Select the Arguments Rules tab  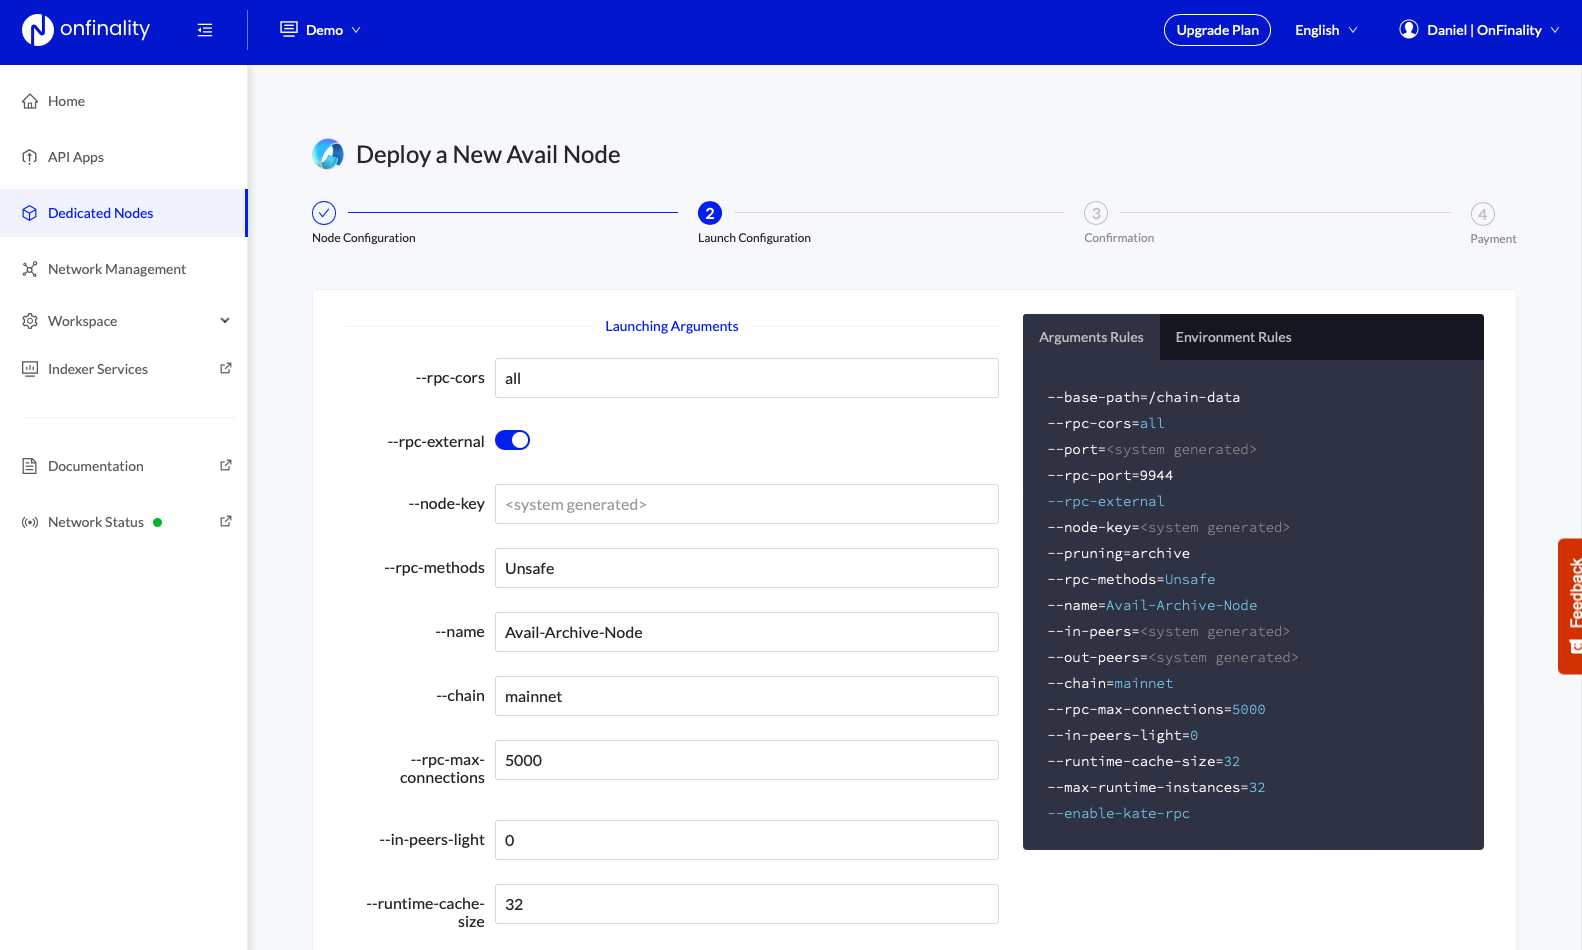tap(1091, 337)
